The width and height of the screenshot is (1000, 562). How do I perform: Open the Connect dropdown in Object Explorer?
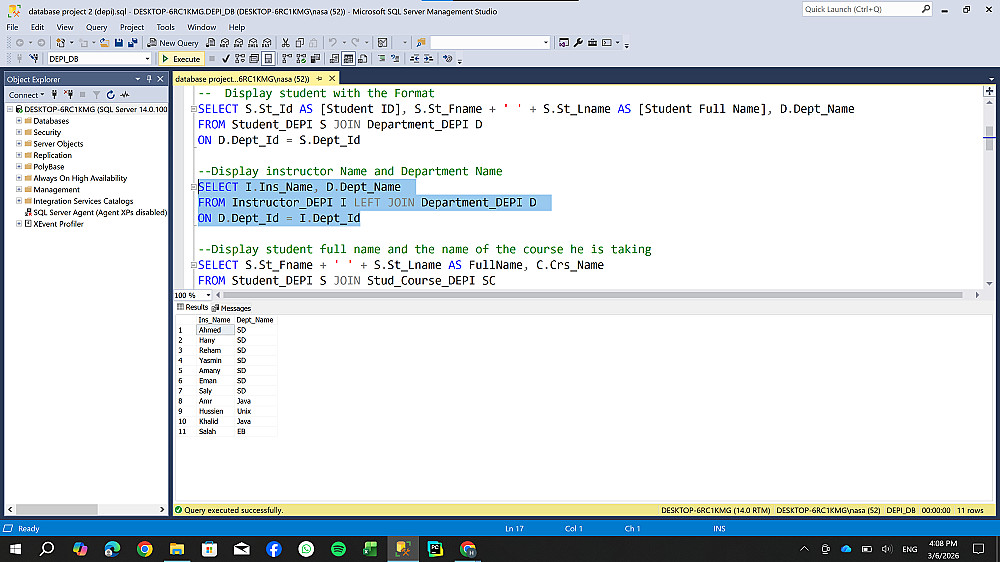[x=26, y=95]
